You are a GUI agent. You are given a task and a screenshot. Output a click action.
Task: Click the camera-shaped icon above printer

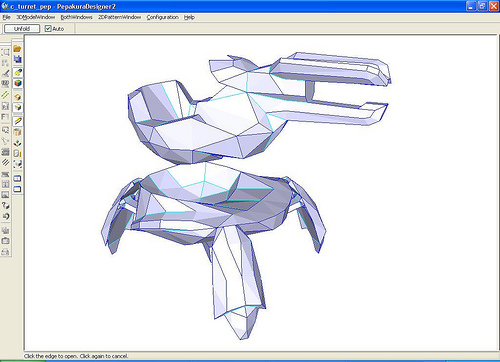click(x=5, y=241)
